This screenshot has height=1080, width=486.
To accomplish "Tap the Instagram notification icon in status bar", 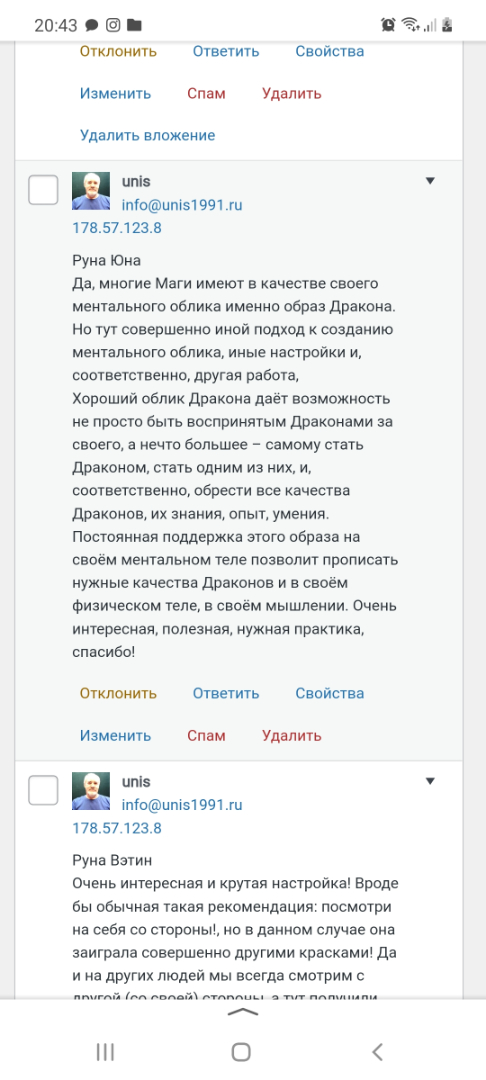I will pyautogui.click(x=113, y=25).
